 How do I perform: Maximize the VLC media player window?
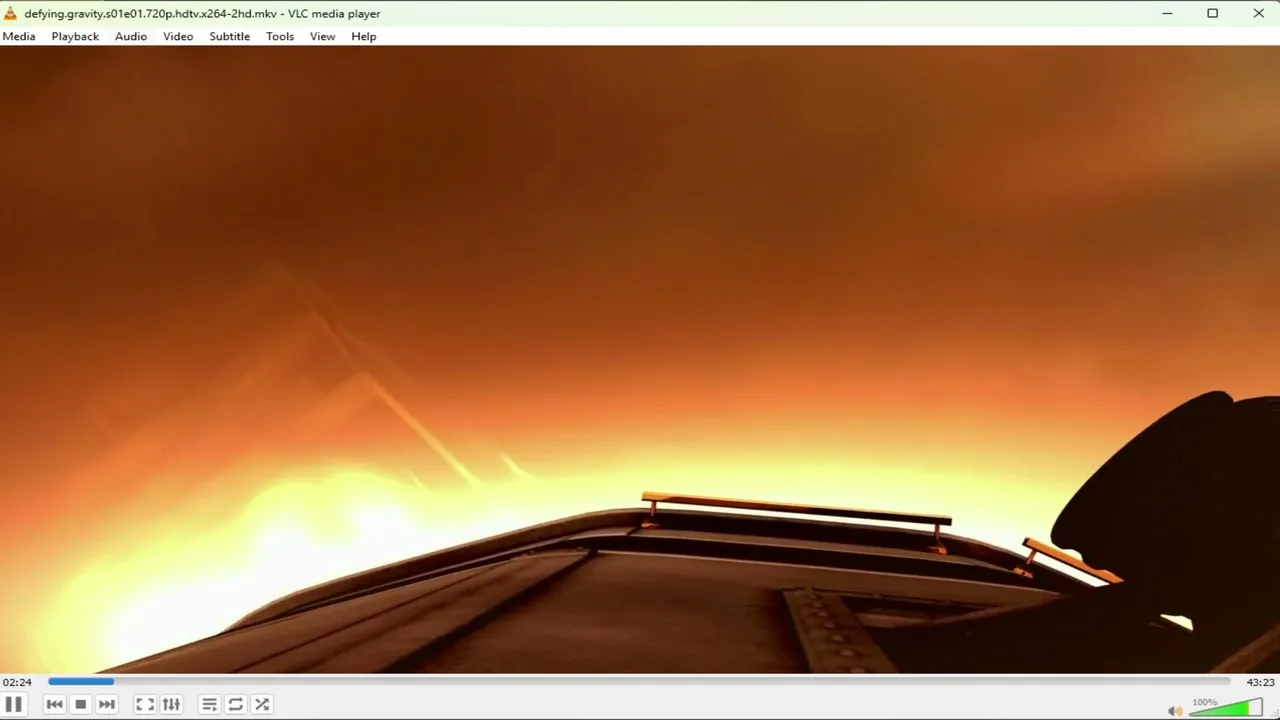point(1212,13)
